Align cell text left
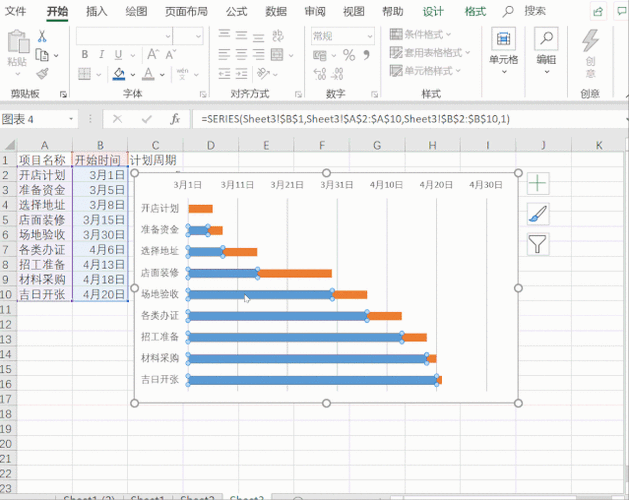 click(x=224, y=55)
